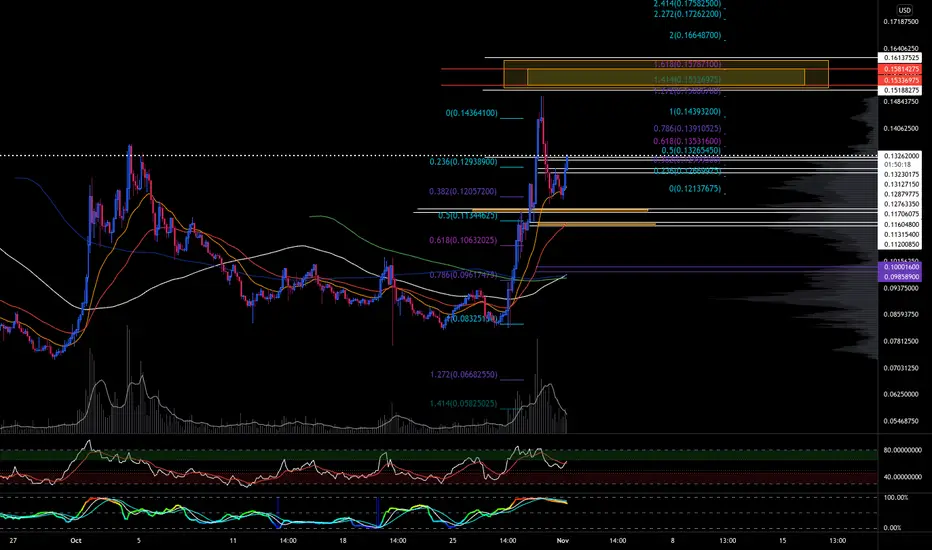Viewport: 932px width, 550px height.
Task: Select the Fib label 0.5(0.13265450)
Action: pos(691,150)
